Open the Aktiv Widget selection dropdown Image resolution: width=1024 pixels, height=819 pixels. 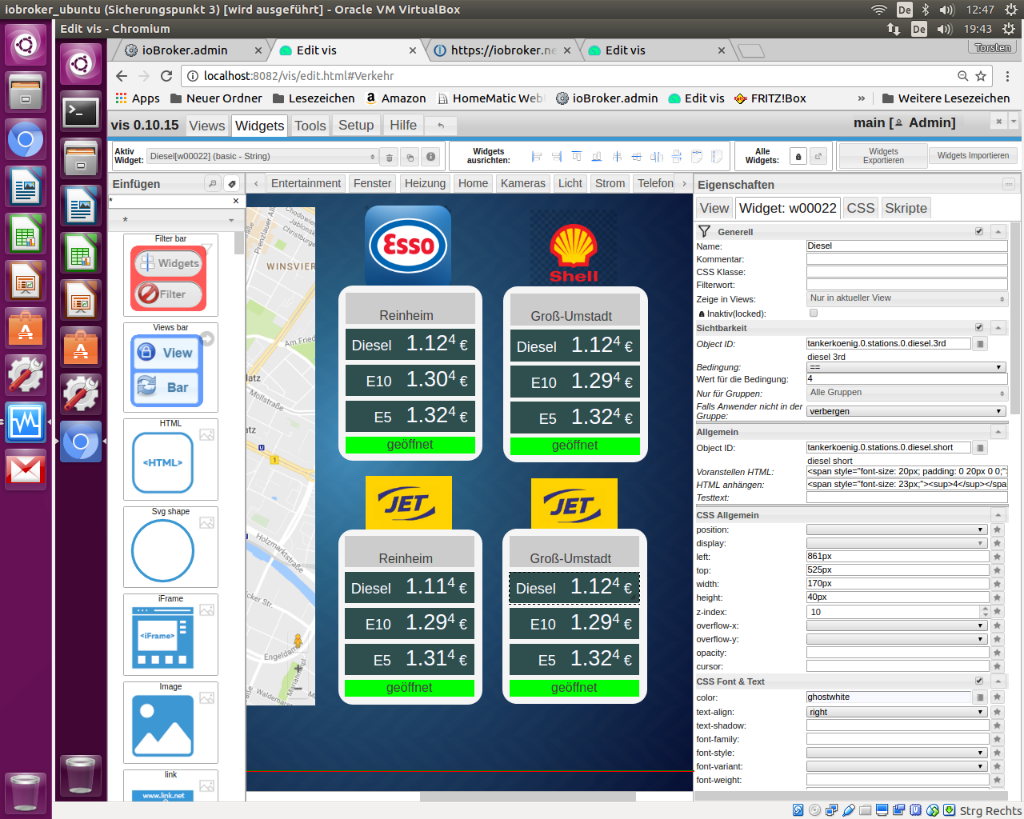click(x=261, y=157)
